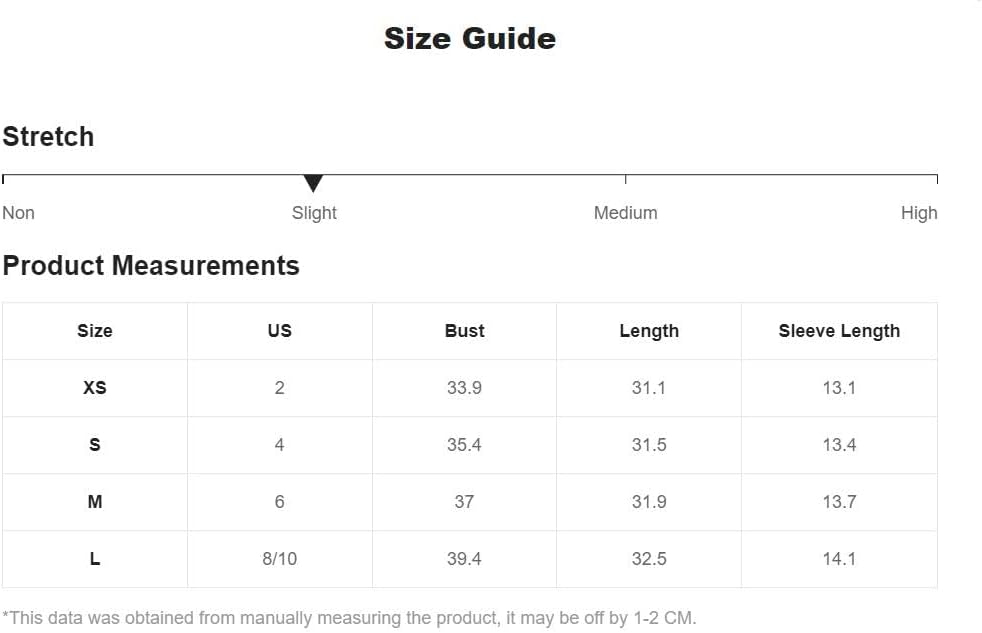Click the High stretch label
Screen dimensions: 982x633
(918, 213)
